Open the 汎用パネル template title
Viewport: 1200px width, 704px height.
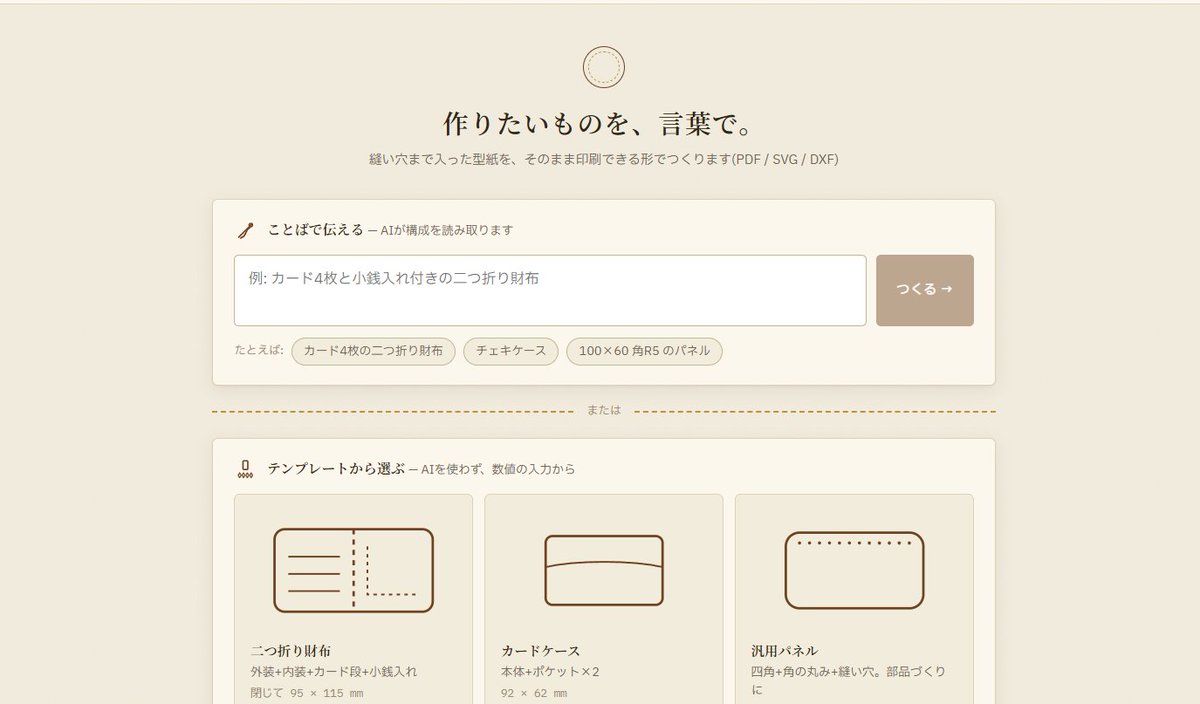785,650
